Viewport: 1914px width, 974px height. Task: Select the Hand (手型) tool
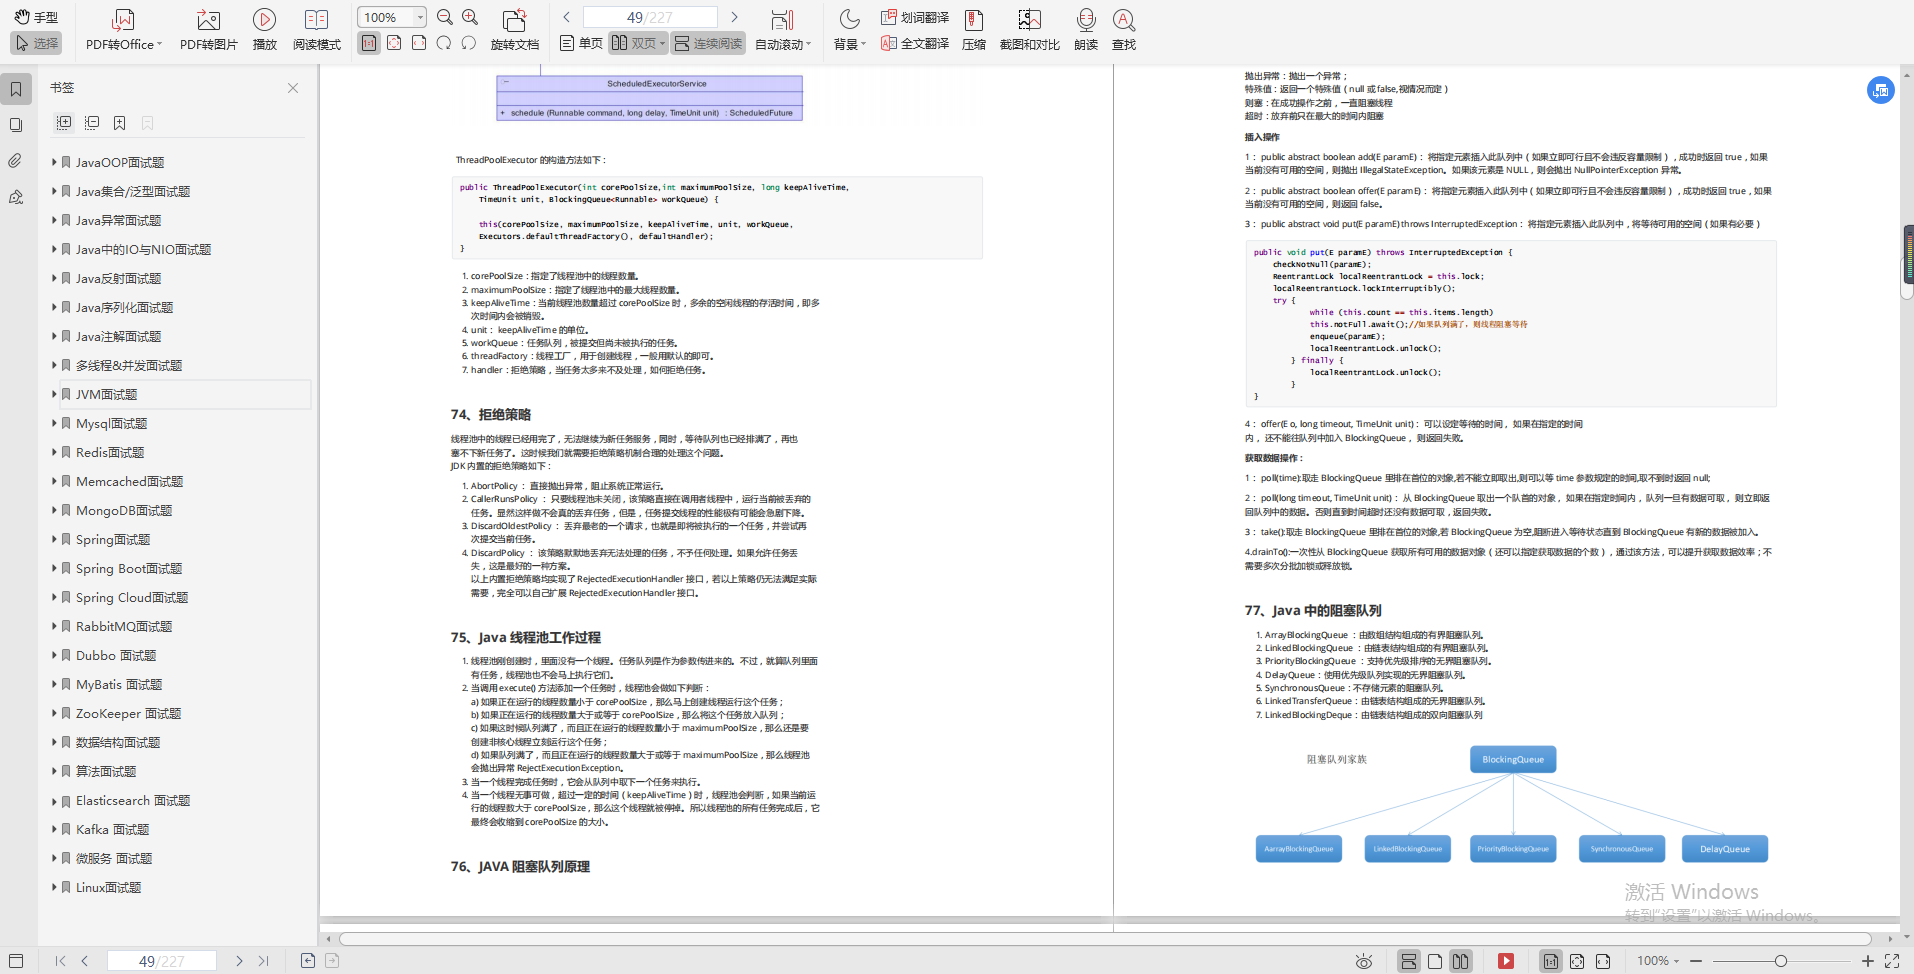click(x=36, y=17)
